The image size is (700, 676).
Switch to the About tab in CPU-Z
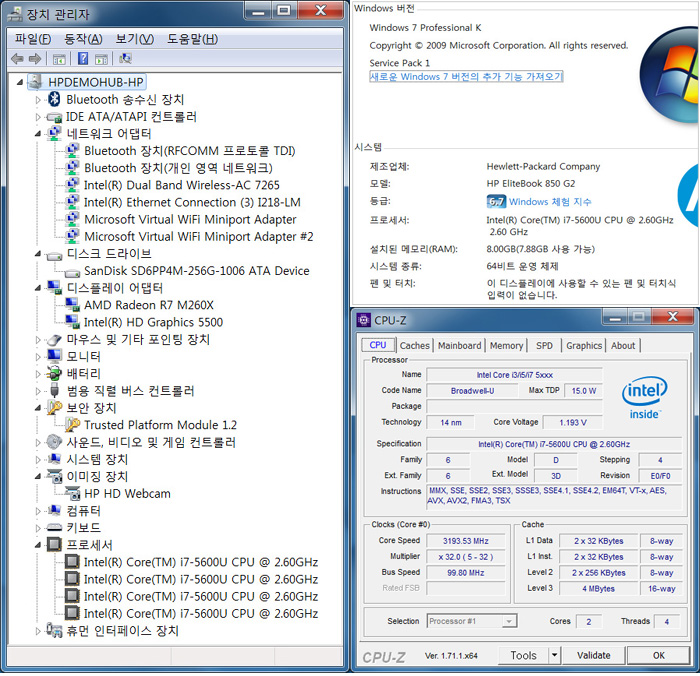[x=623, y=346]
